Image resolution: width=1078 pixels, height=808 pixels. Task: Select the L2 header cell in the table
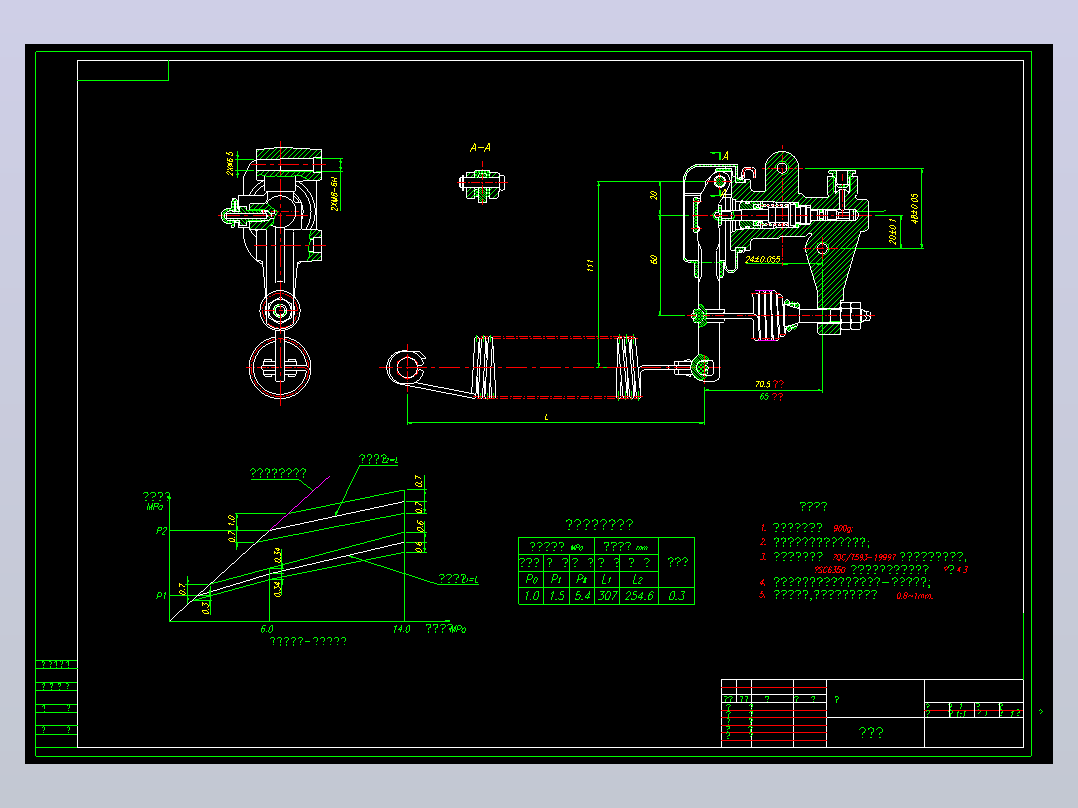pyautogui.click(x=638, y=579)
